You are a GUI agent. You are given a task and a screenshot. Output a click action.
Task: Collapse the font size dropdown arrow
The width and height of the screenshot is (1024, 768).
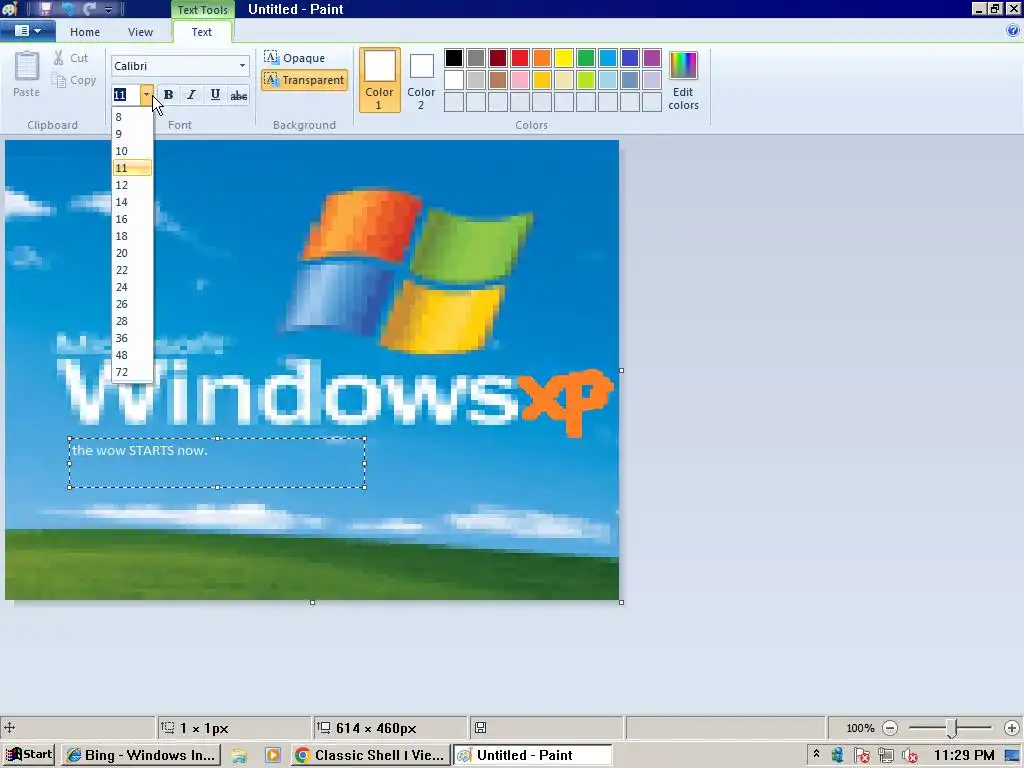[146, 95]
